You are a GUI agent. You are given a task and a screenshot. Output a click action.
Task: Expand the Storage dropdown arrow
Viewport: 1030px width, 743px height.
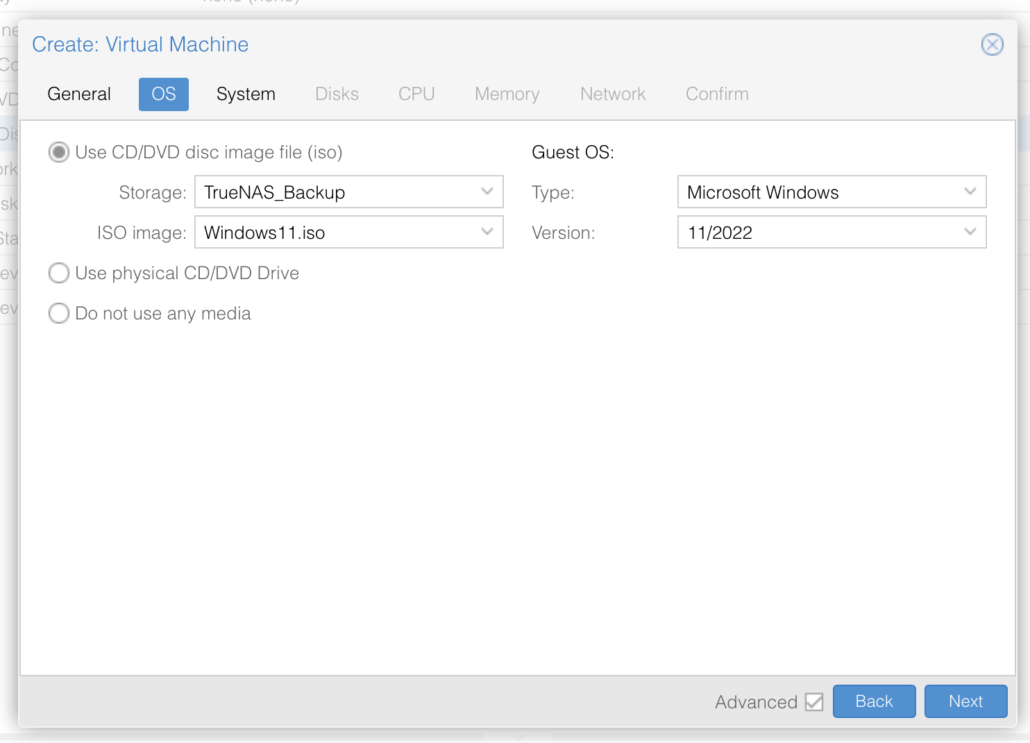point(487,192)
